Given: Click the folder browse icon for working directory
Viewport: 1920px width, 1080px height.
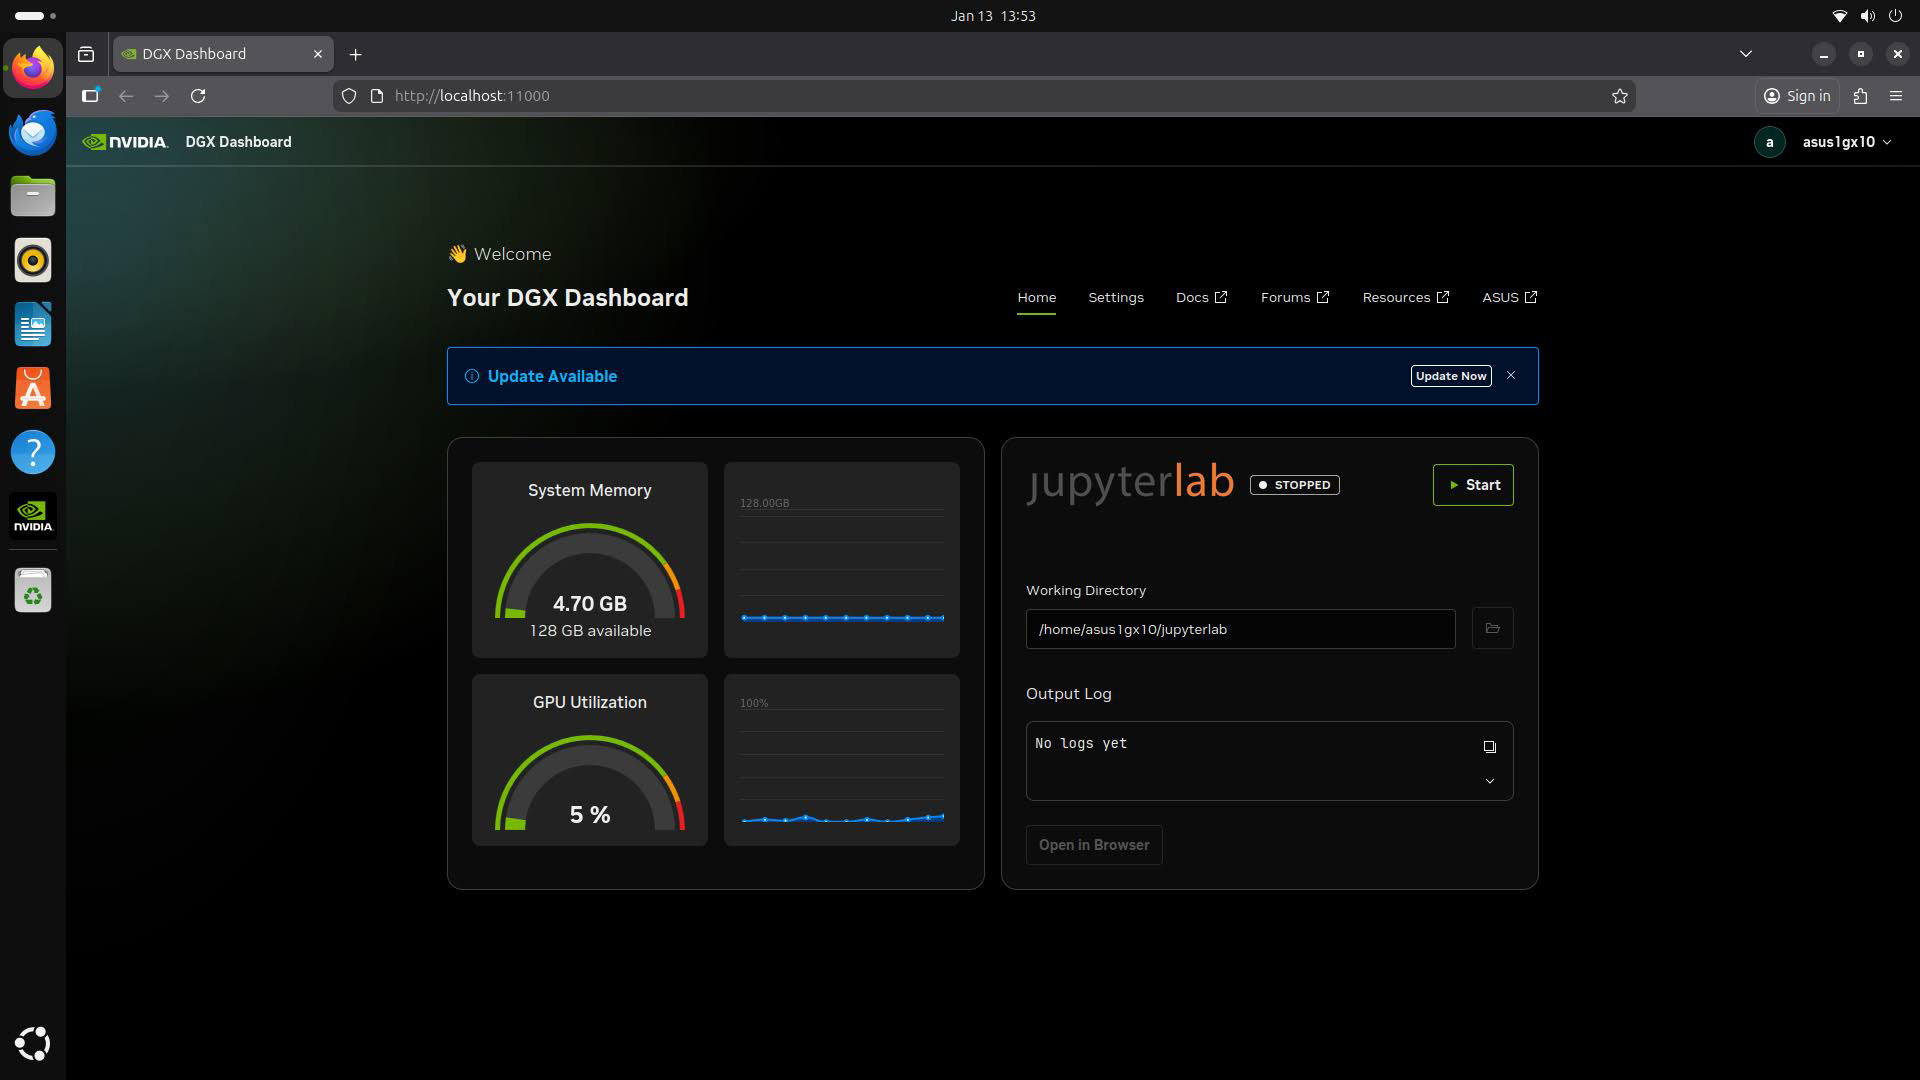Looking at the screenshot, I should [1492, 629].
